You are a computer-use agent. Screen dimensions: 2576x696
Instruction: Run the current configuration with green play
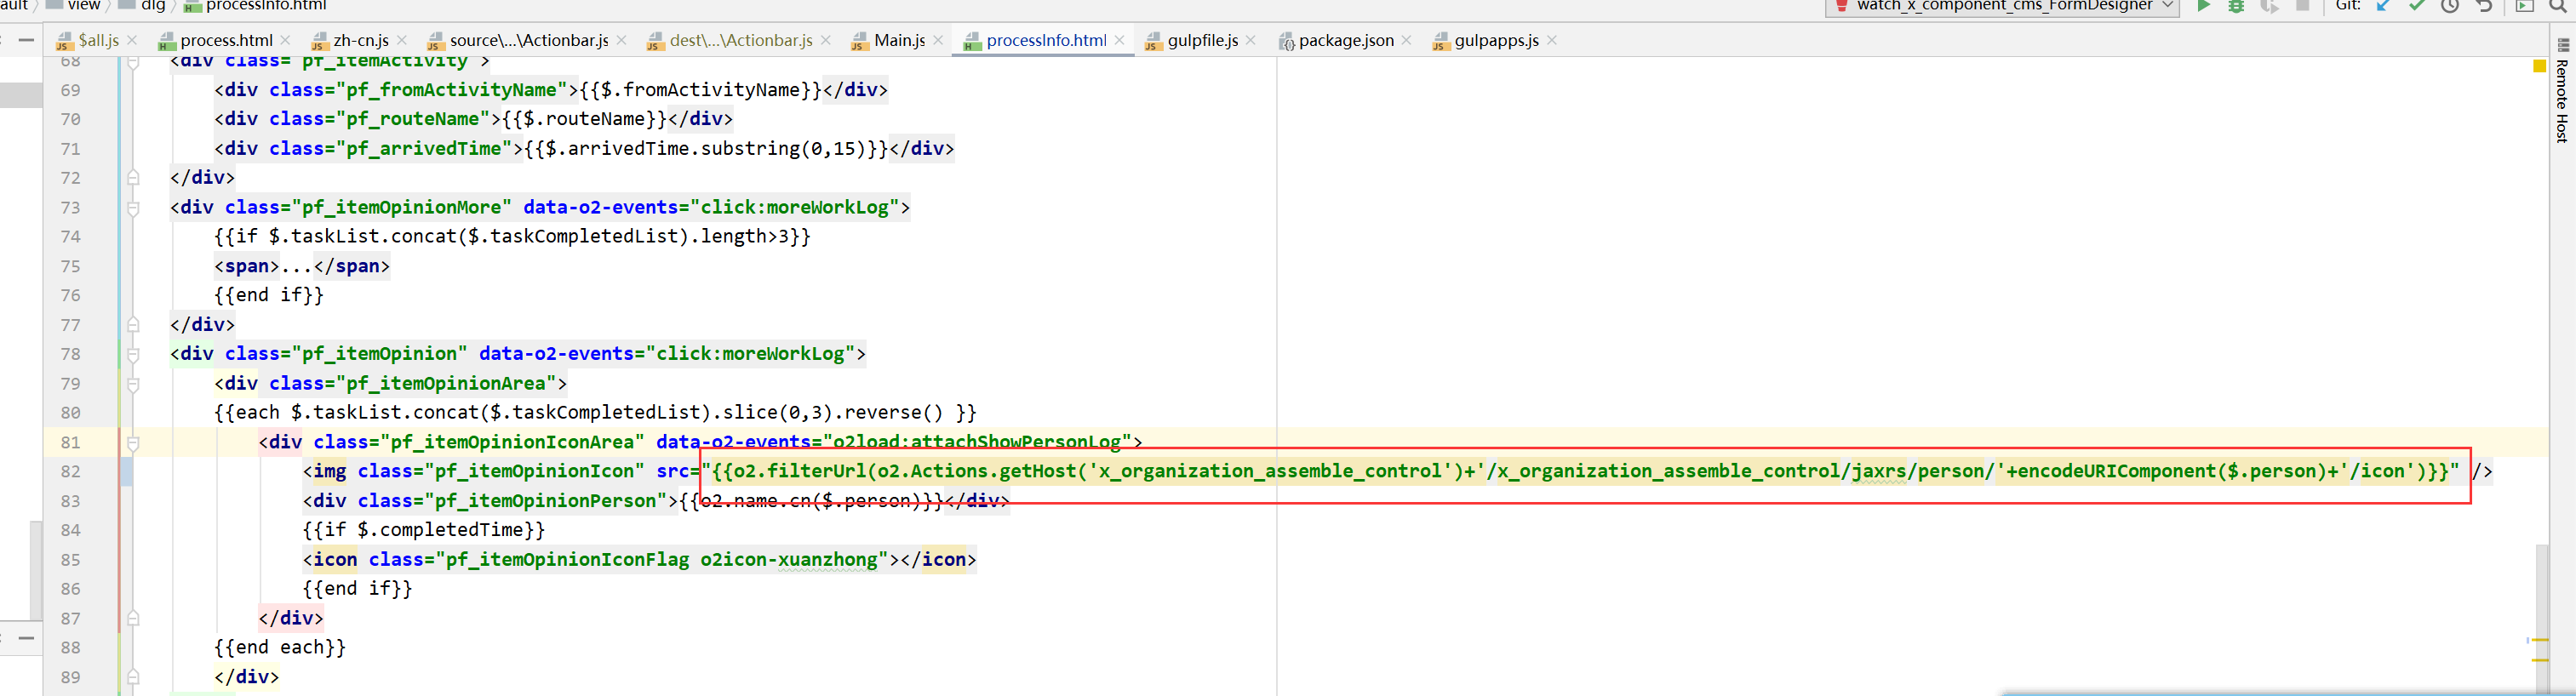(2203, 6)
